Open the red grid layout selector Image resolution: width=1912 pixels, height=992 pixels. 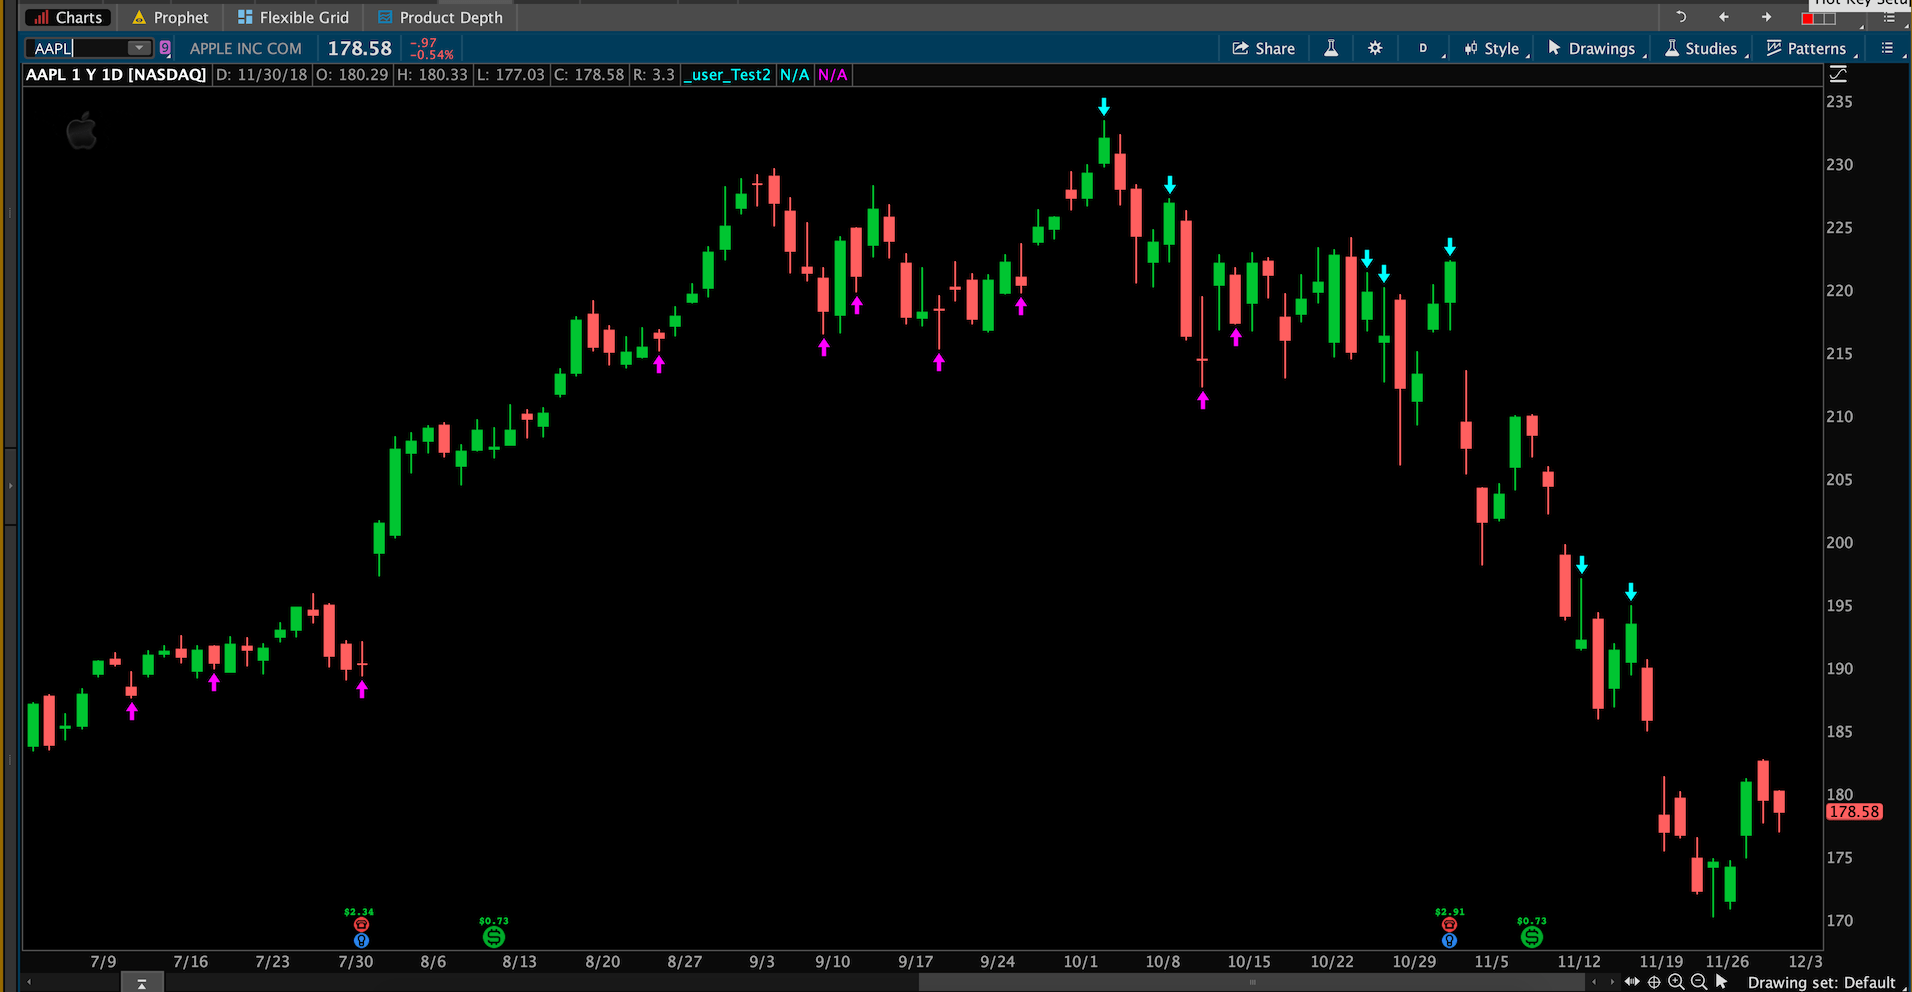coord(1819,19)
